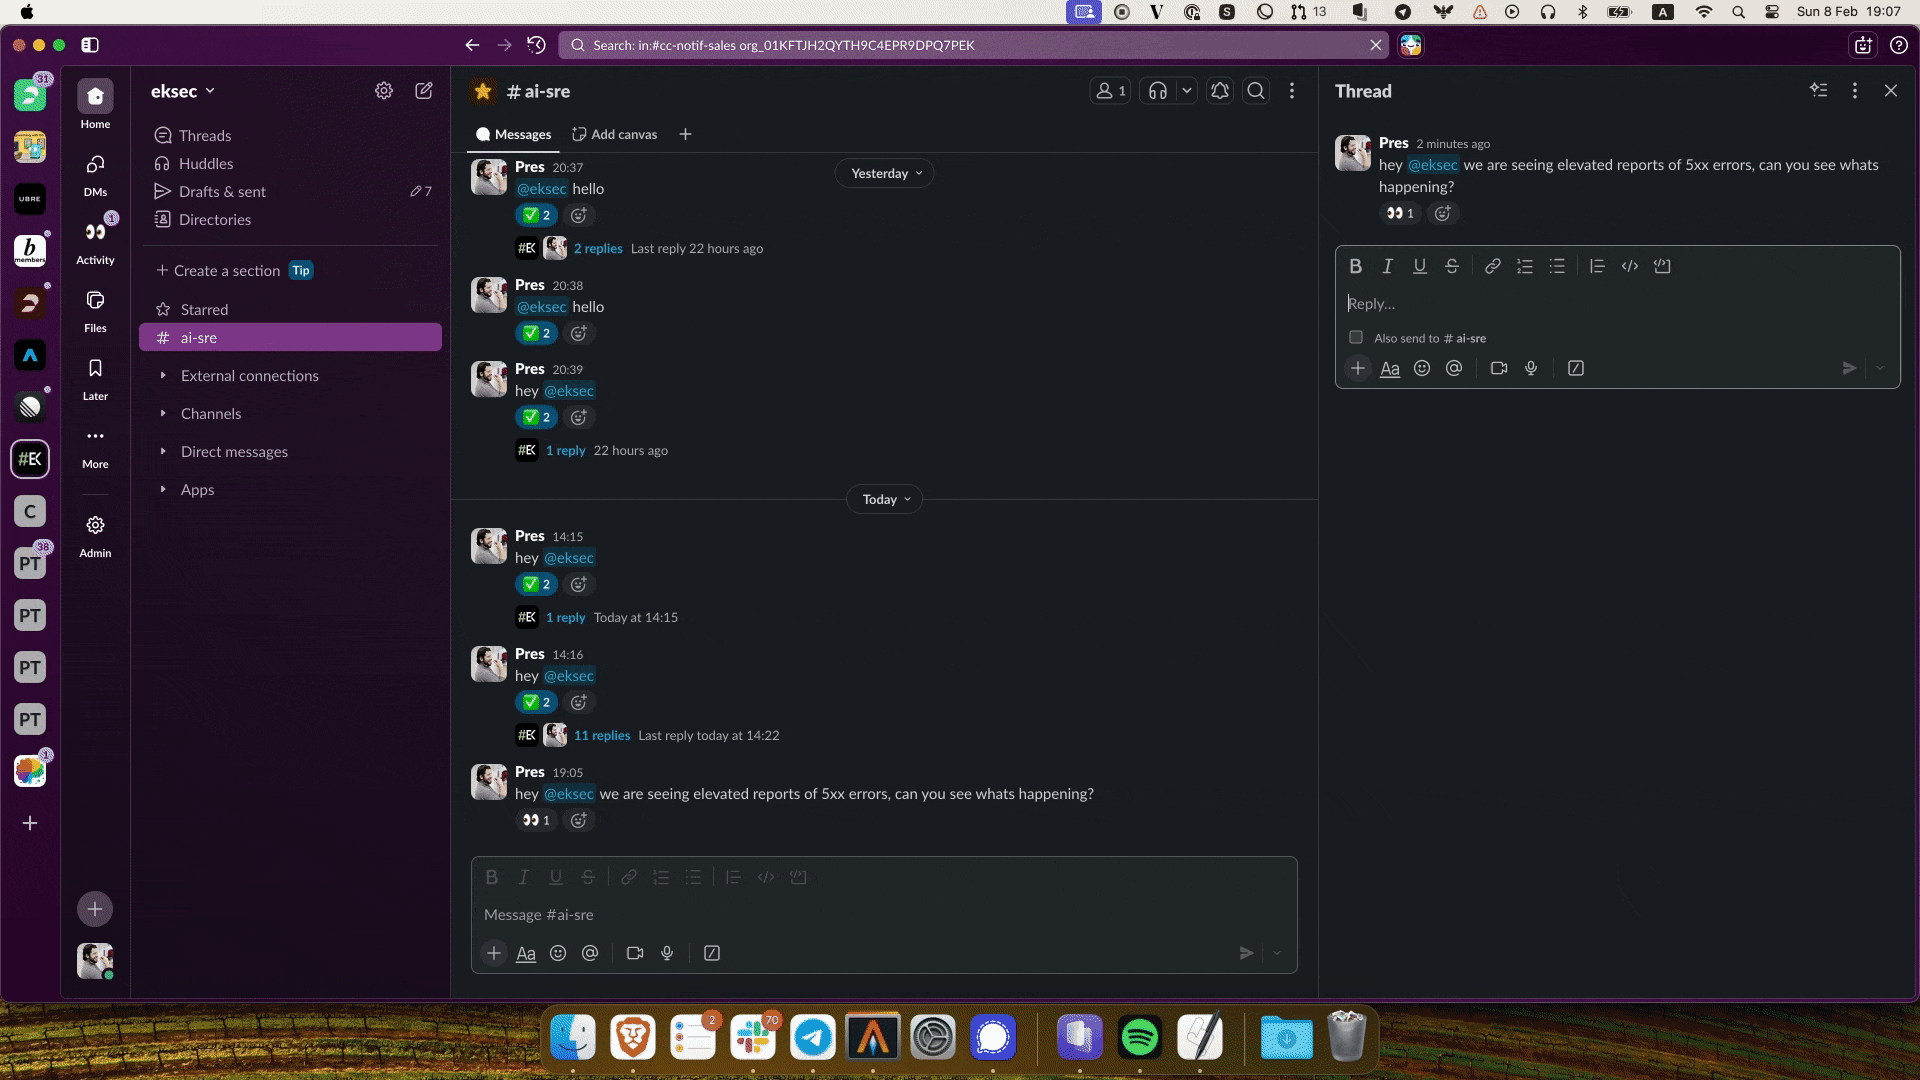
Task: Open the Yesterday date divider dropdown
Action: click(884, 172)
